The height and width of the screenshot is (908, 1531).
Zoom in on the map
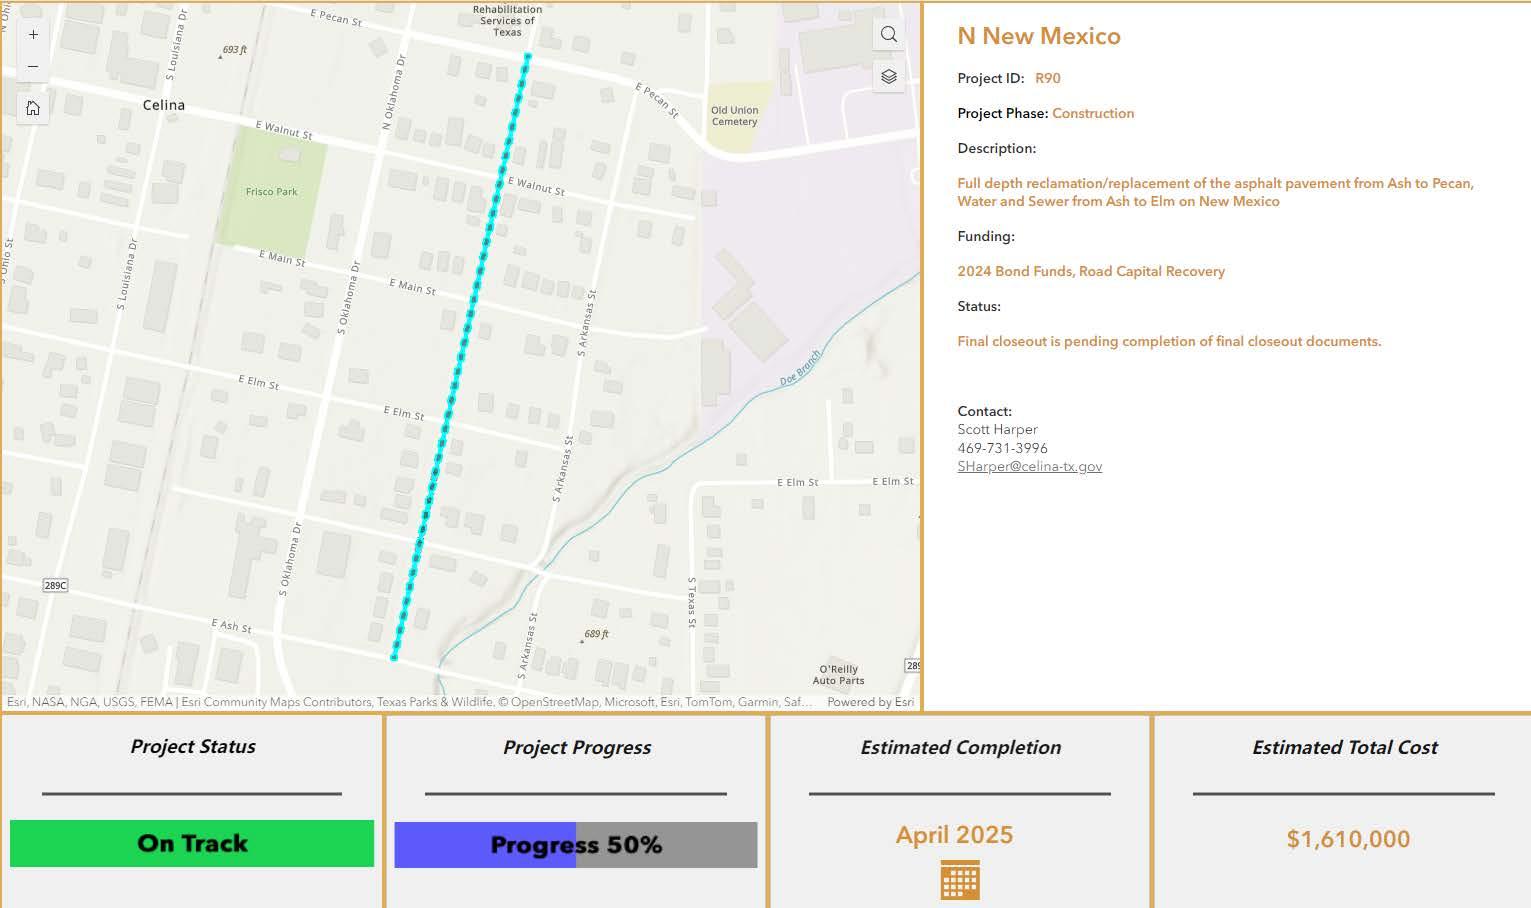click(33, 34)
